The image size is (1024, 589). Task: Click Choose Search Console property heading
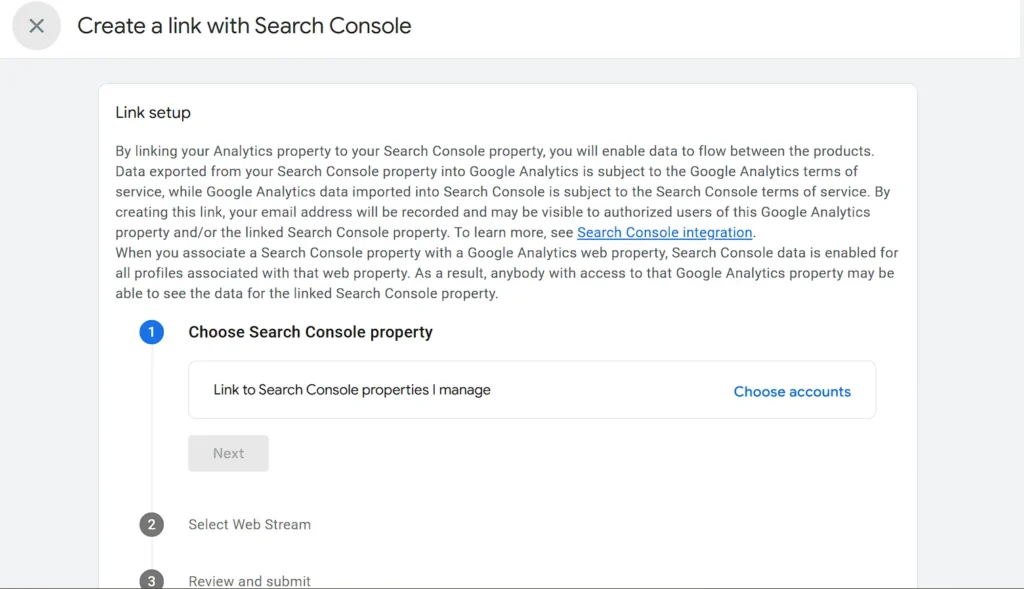click(310, 332)
